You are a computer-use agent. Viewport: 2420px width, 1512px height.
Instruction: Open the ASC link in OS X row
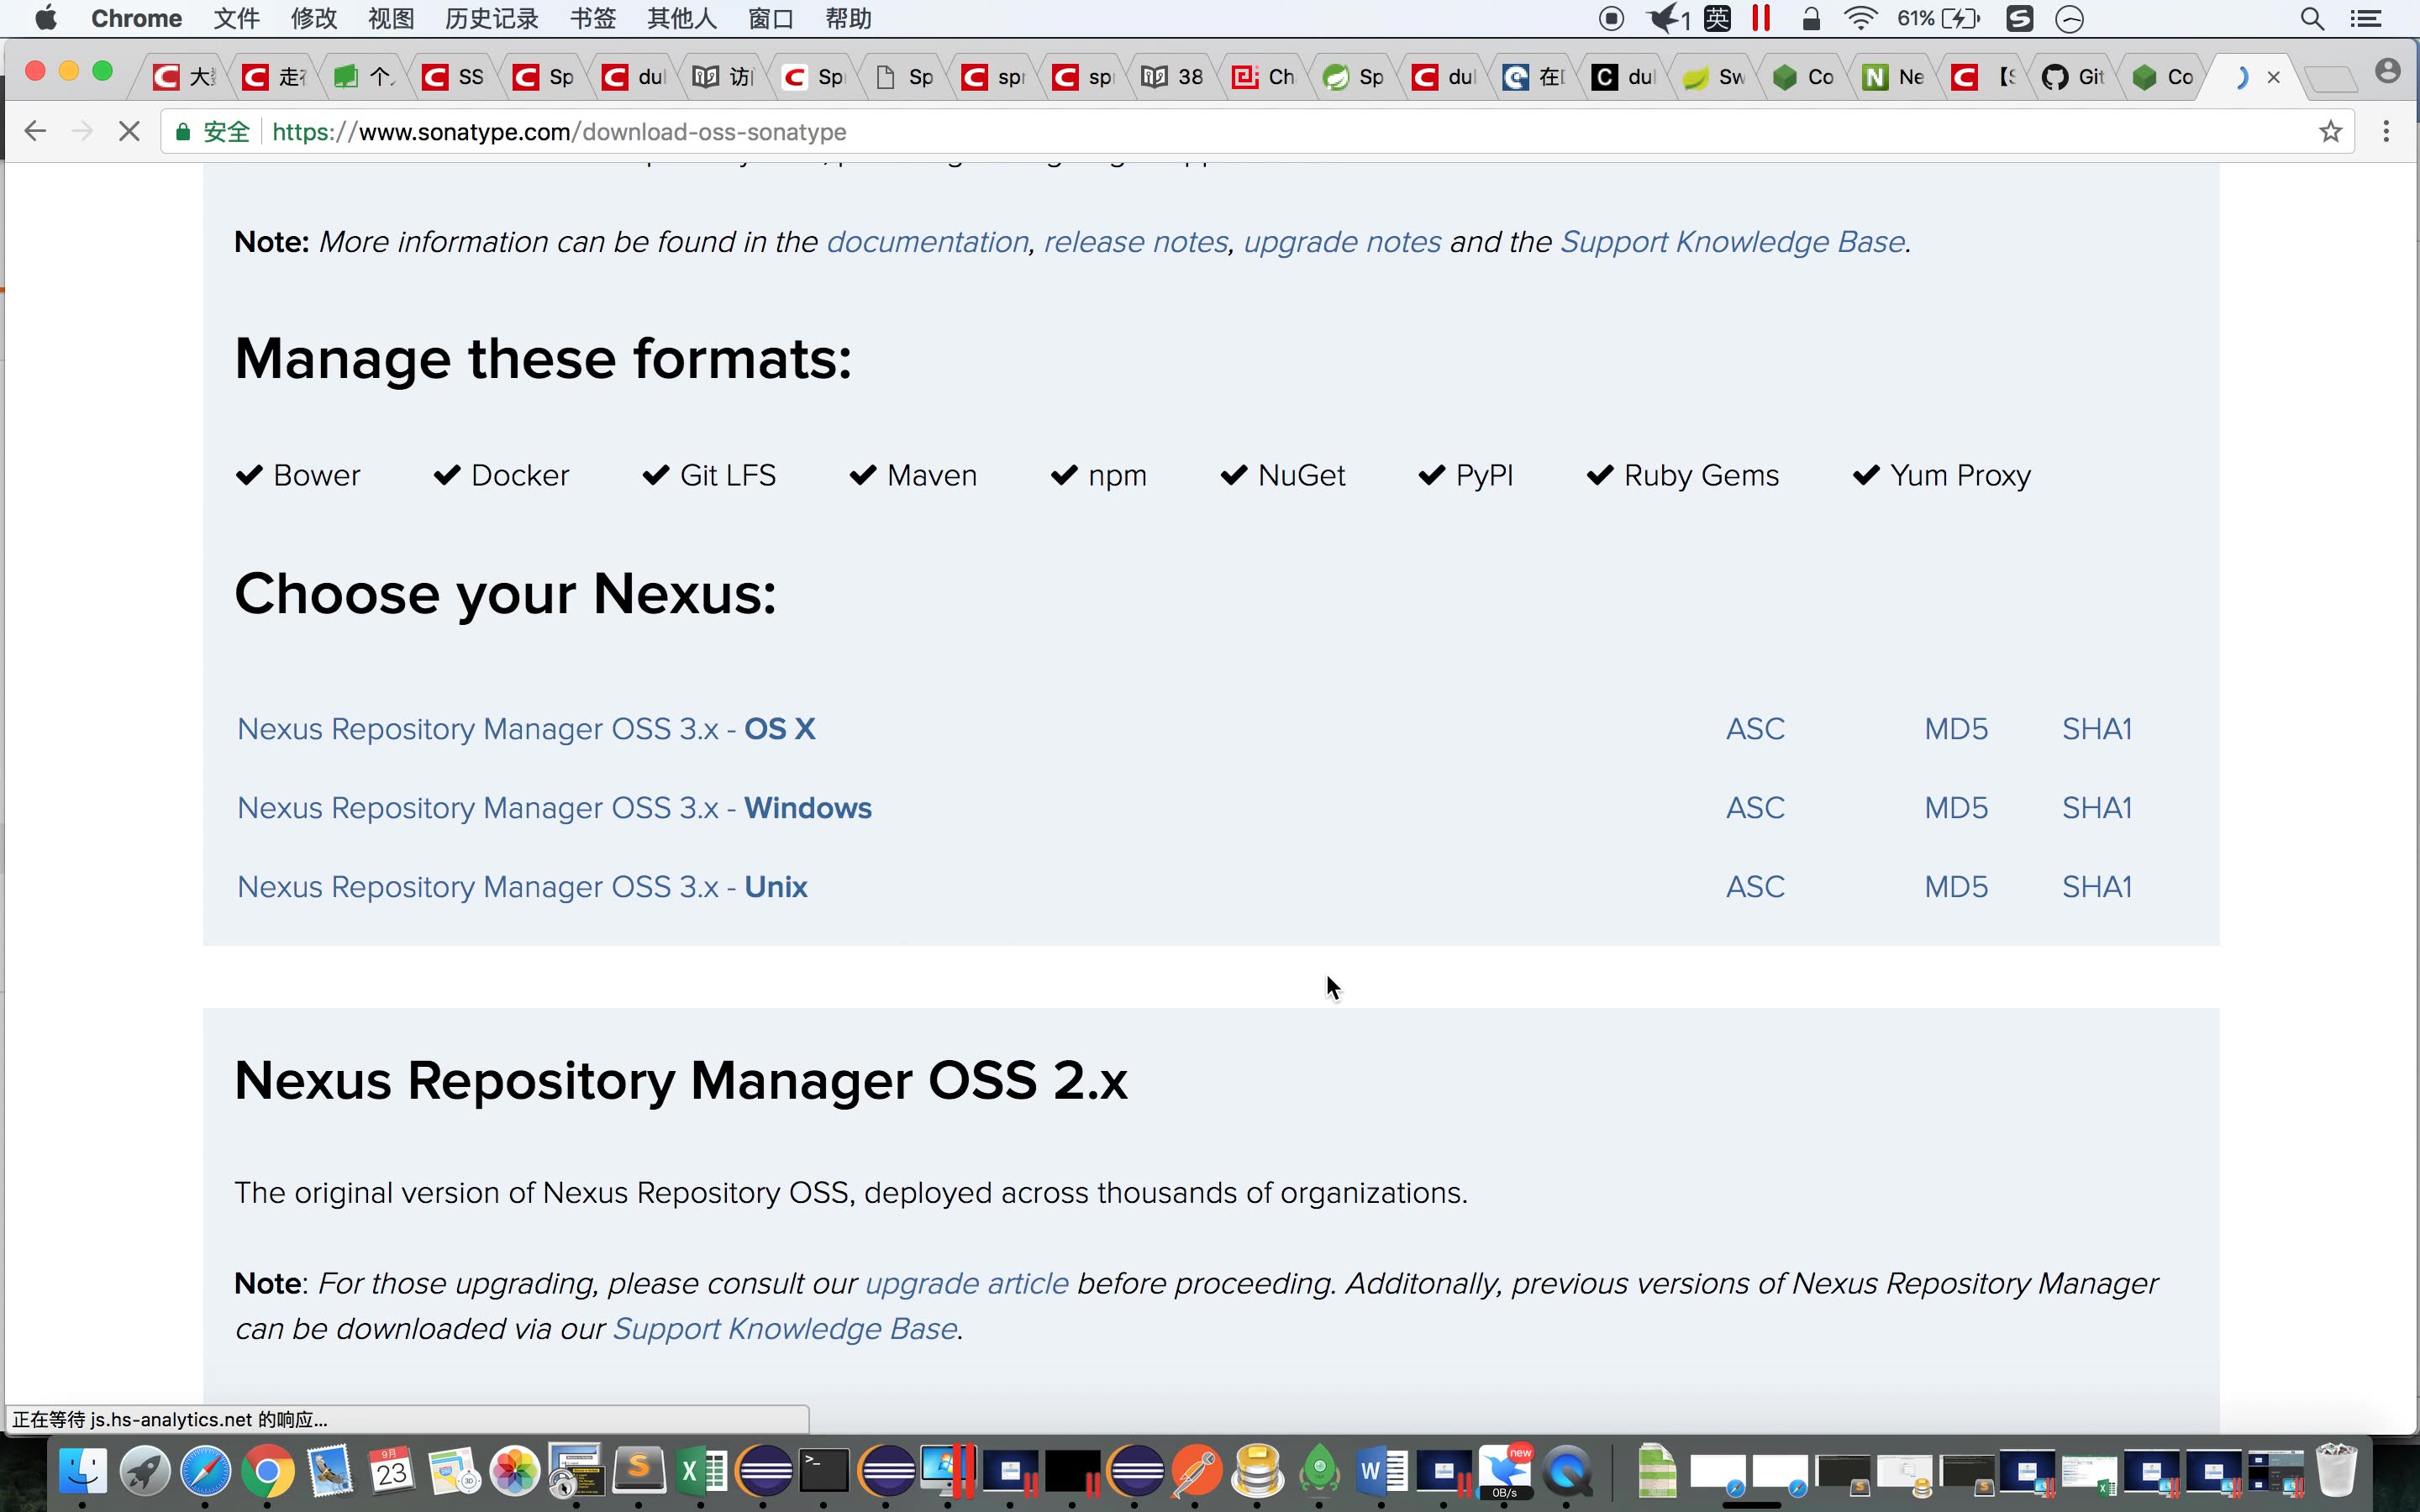1755,729
